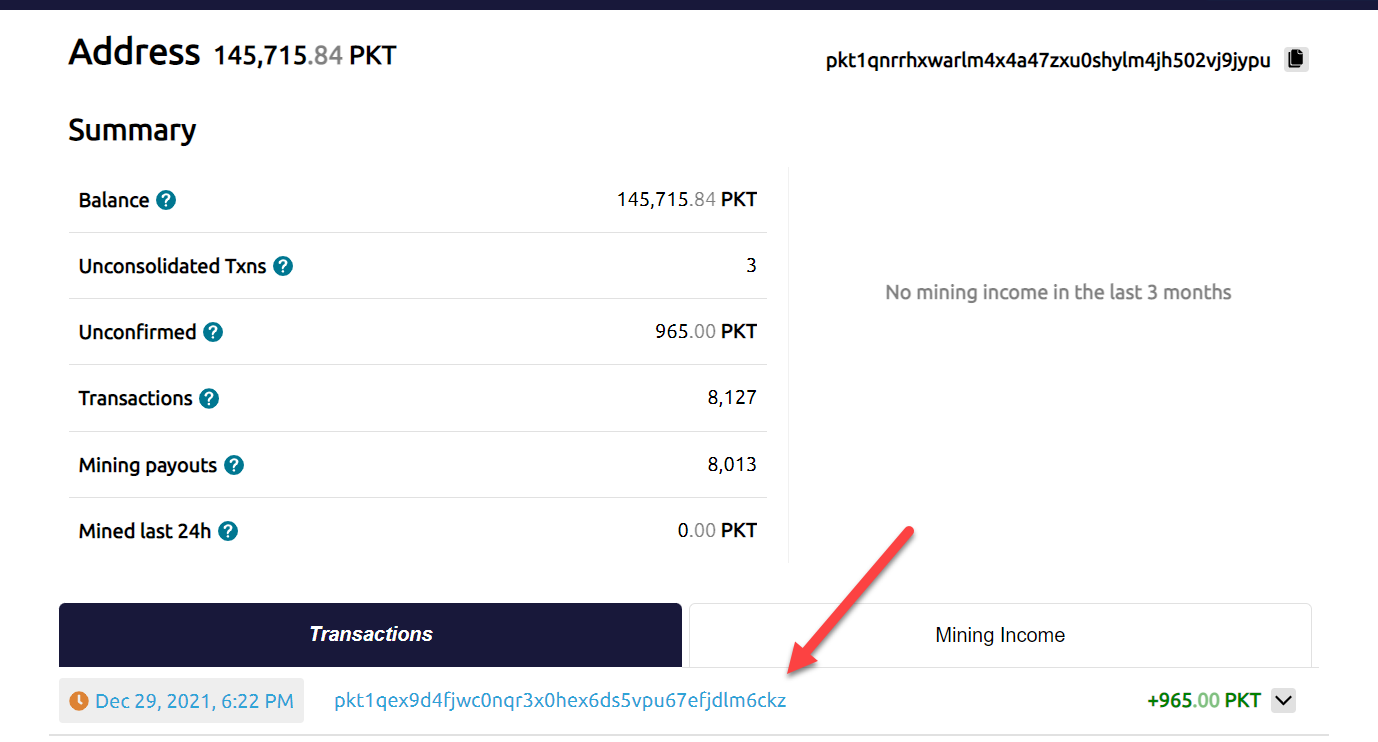The height and width of the screenshot is (742, 1378).
Task: Select the Transactions tab
Action: click(370, 635)
